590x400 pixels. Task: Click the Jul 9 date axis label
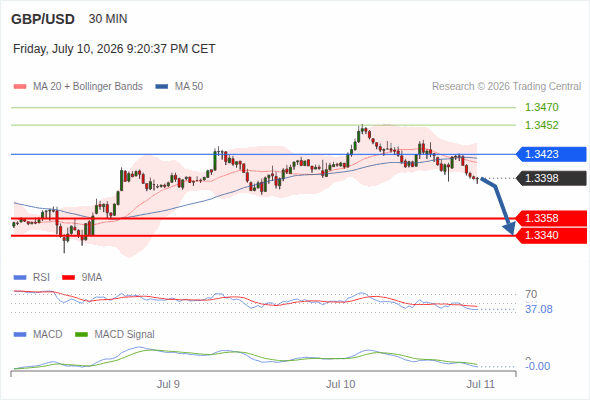[168, 384]
